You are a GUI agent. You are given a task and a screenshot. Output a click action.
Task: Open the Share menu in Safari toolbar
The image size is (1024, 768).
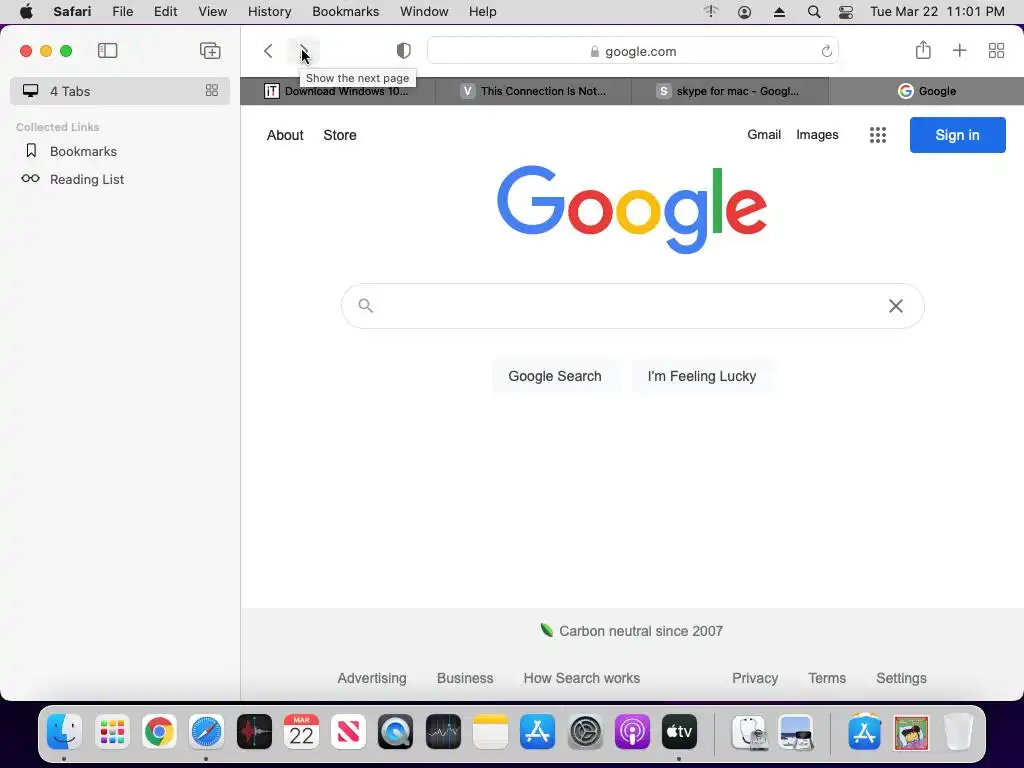[x=923, y=50]
